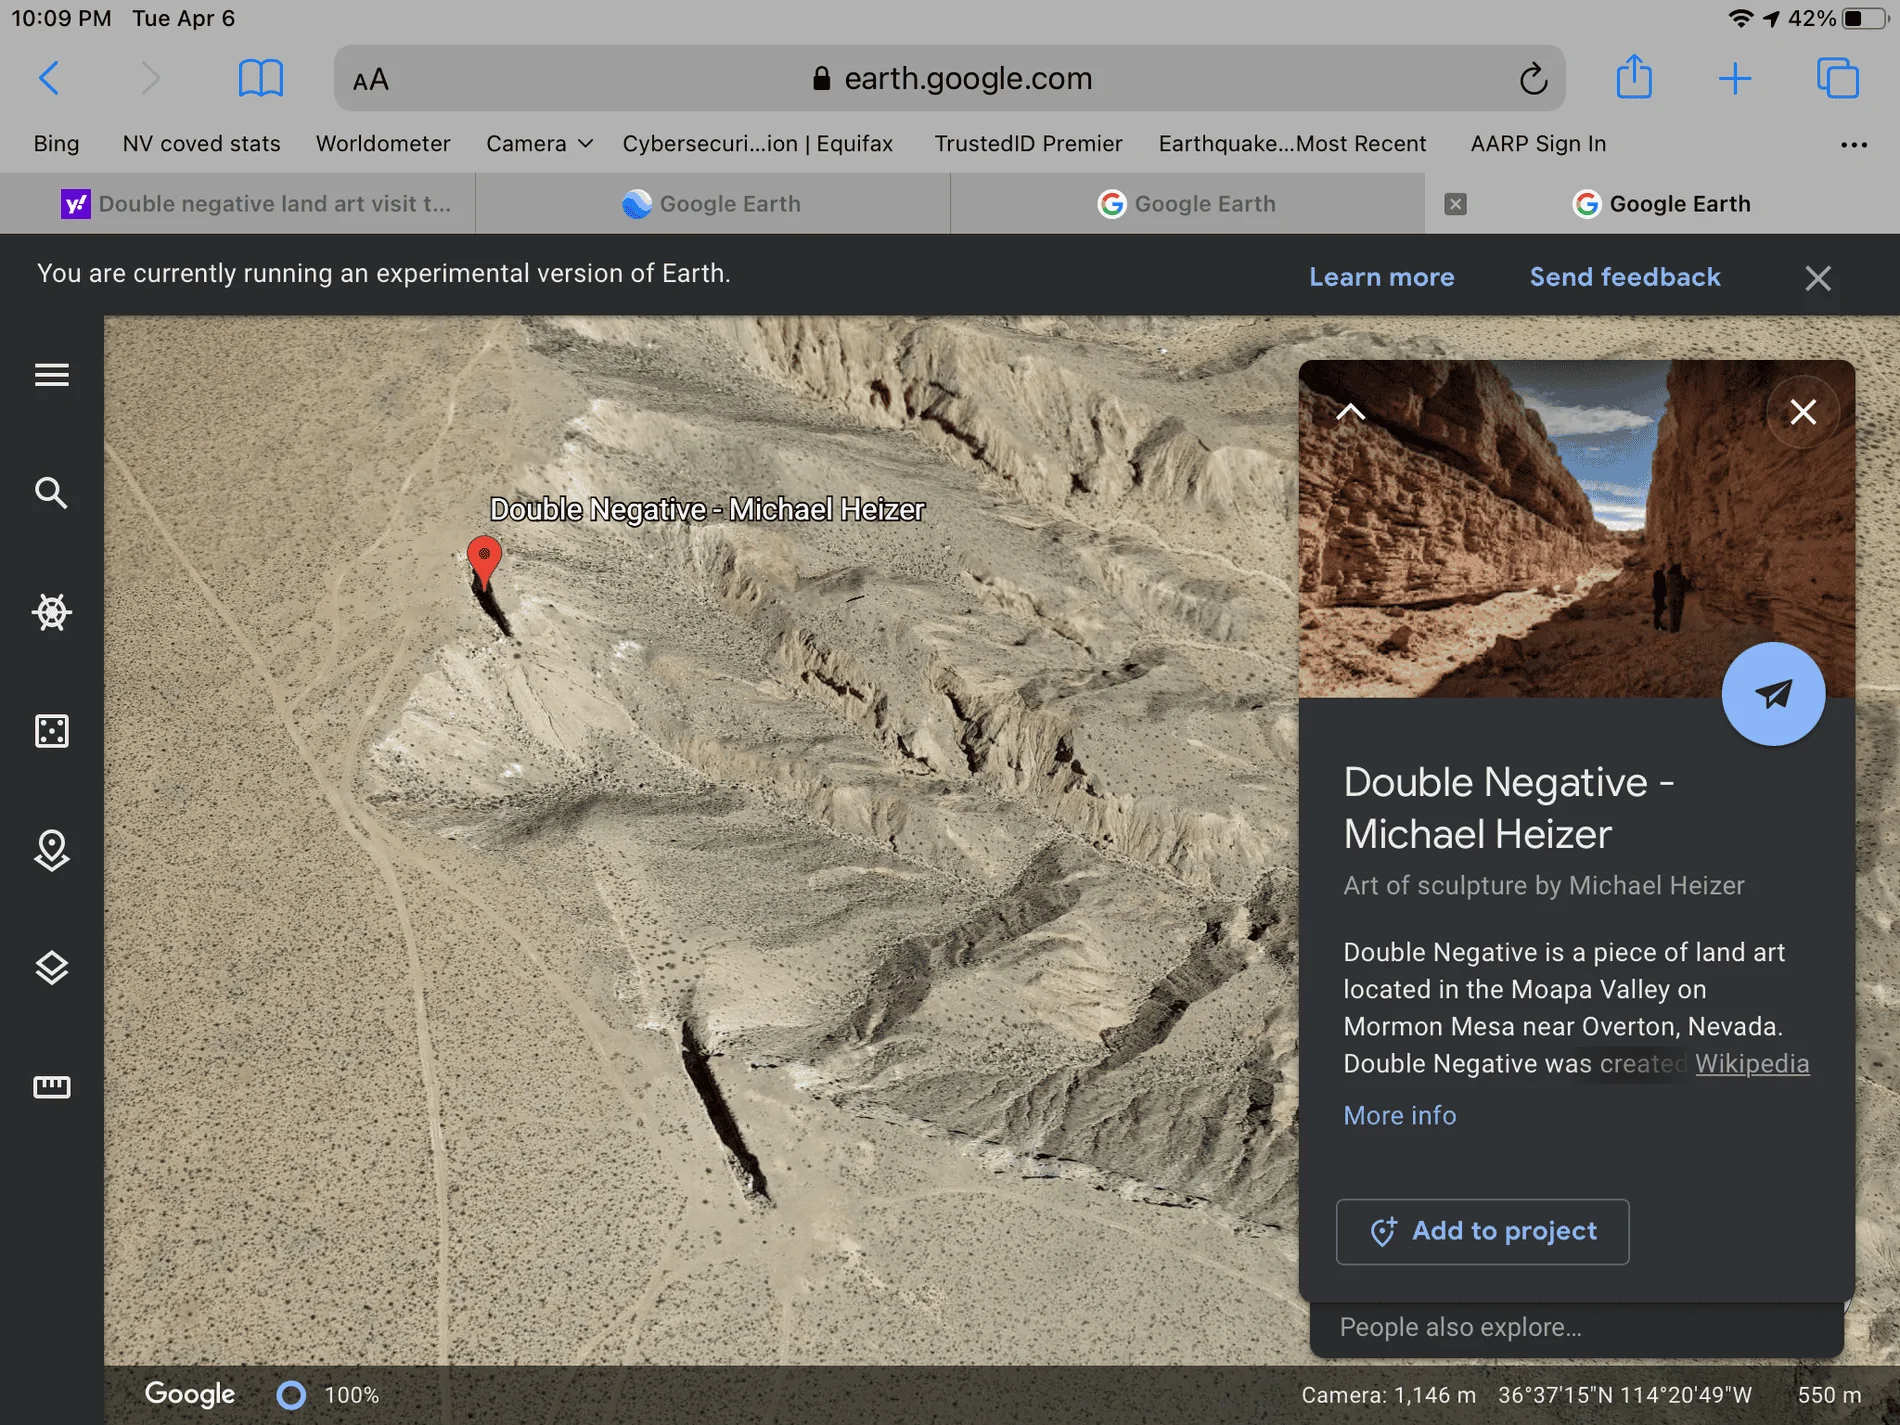Viewport: 1900px width, 1425px height.
Task: Open the Google Earth hamburger menu
Action: click(x=52, y=375)
